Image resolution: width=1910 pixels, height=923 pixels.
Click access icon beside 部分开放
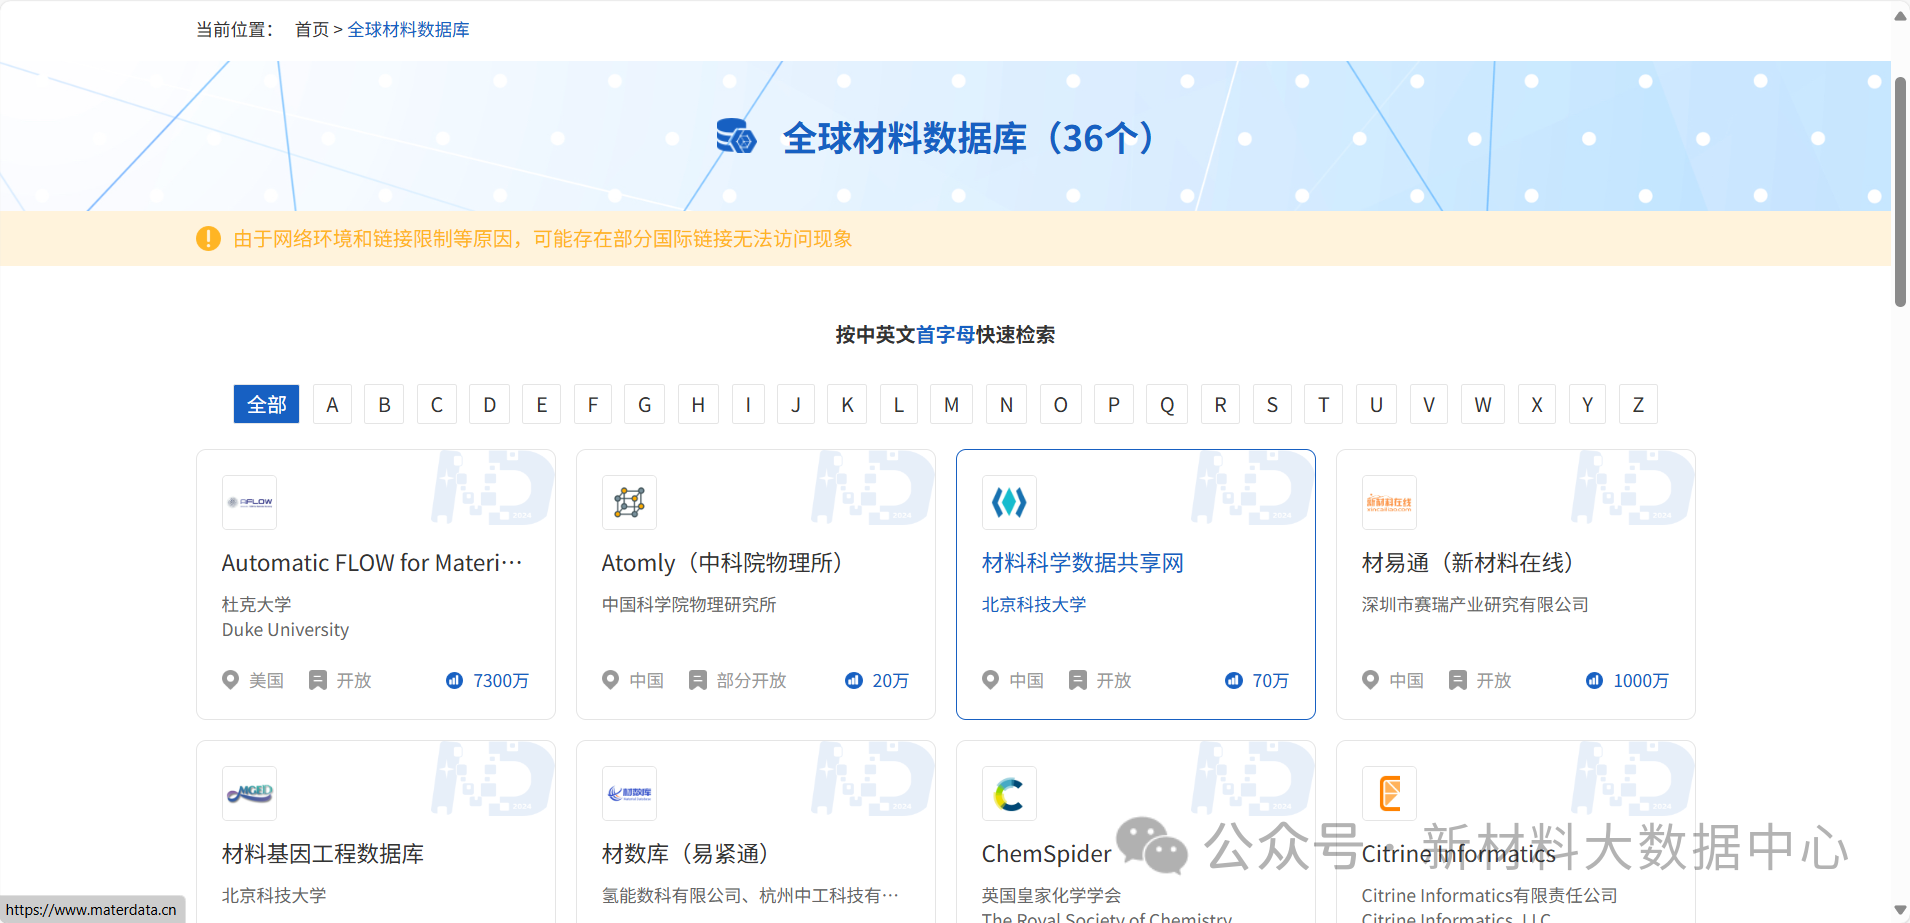coord(698,680)
